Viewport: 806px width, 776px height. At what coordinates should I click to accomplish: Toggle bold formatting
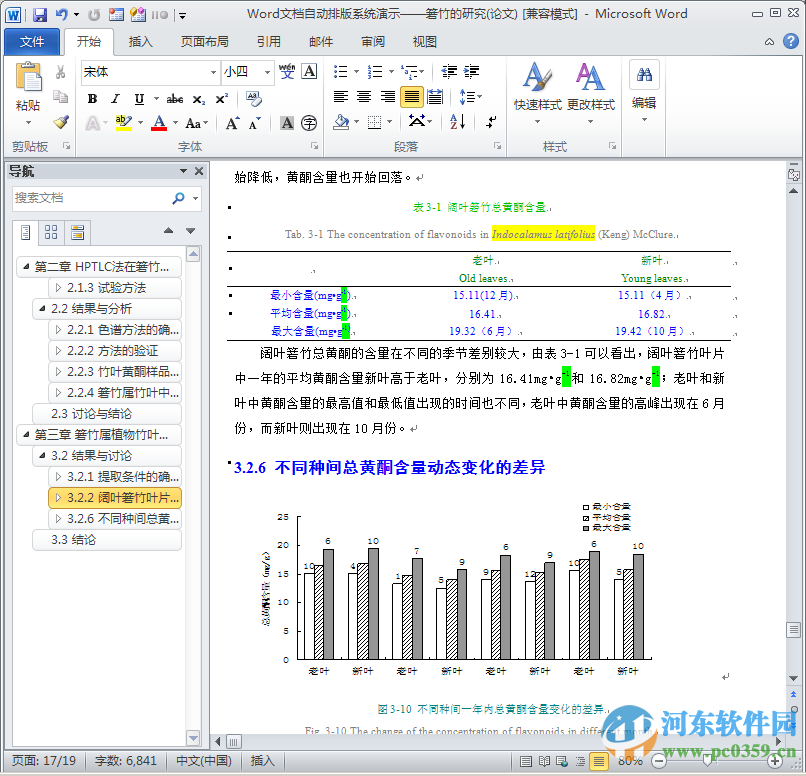[x=91, y=99]
